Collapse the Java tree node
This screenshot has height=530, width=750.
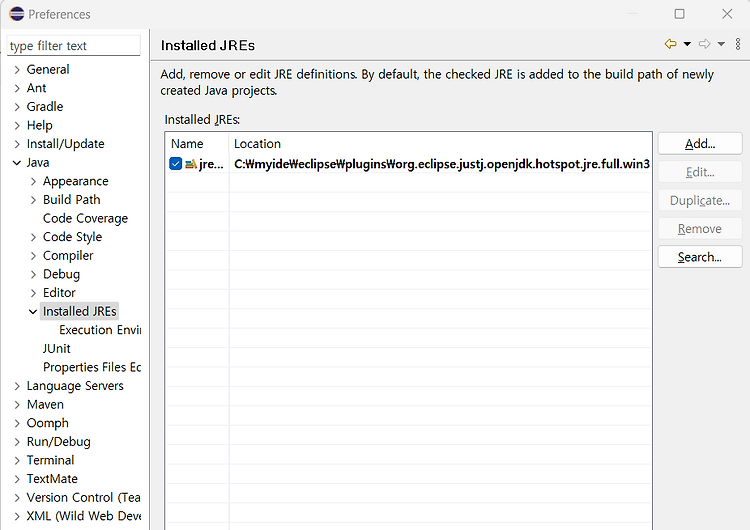[x=17, y=163]
